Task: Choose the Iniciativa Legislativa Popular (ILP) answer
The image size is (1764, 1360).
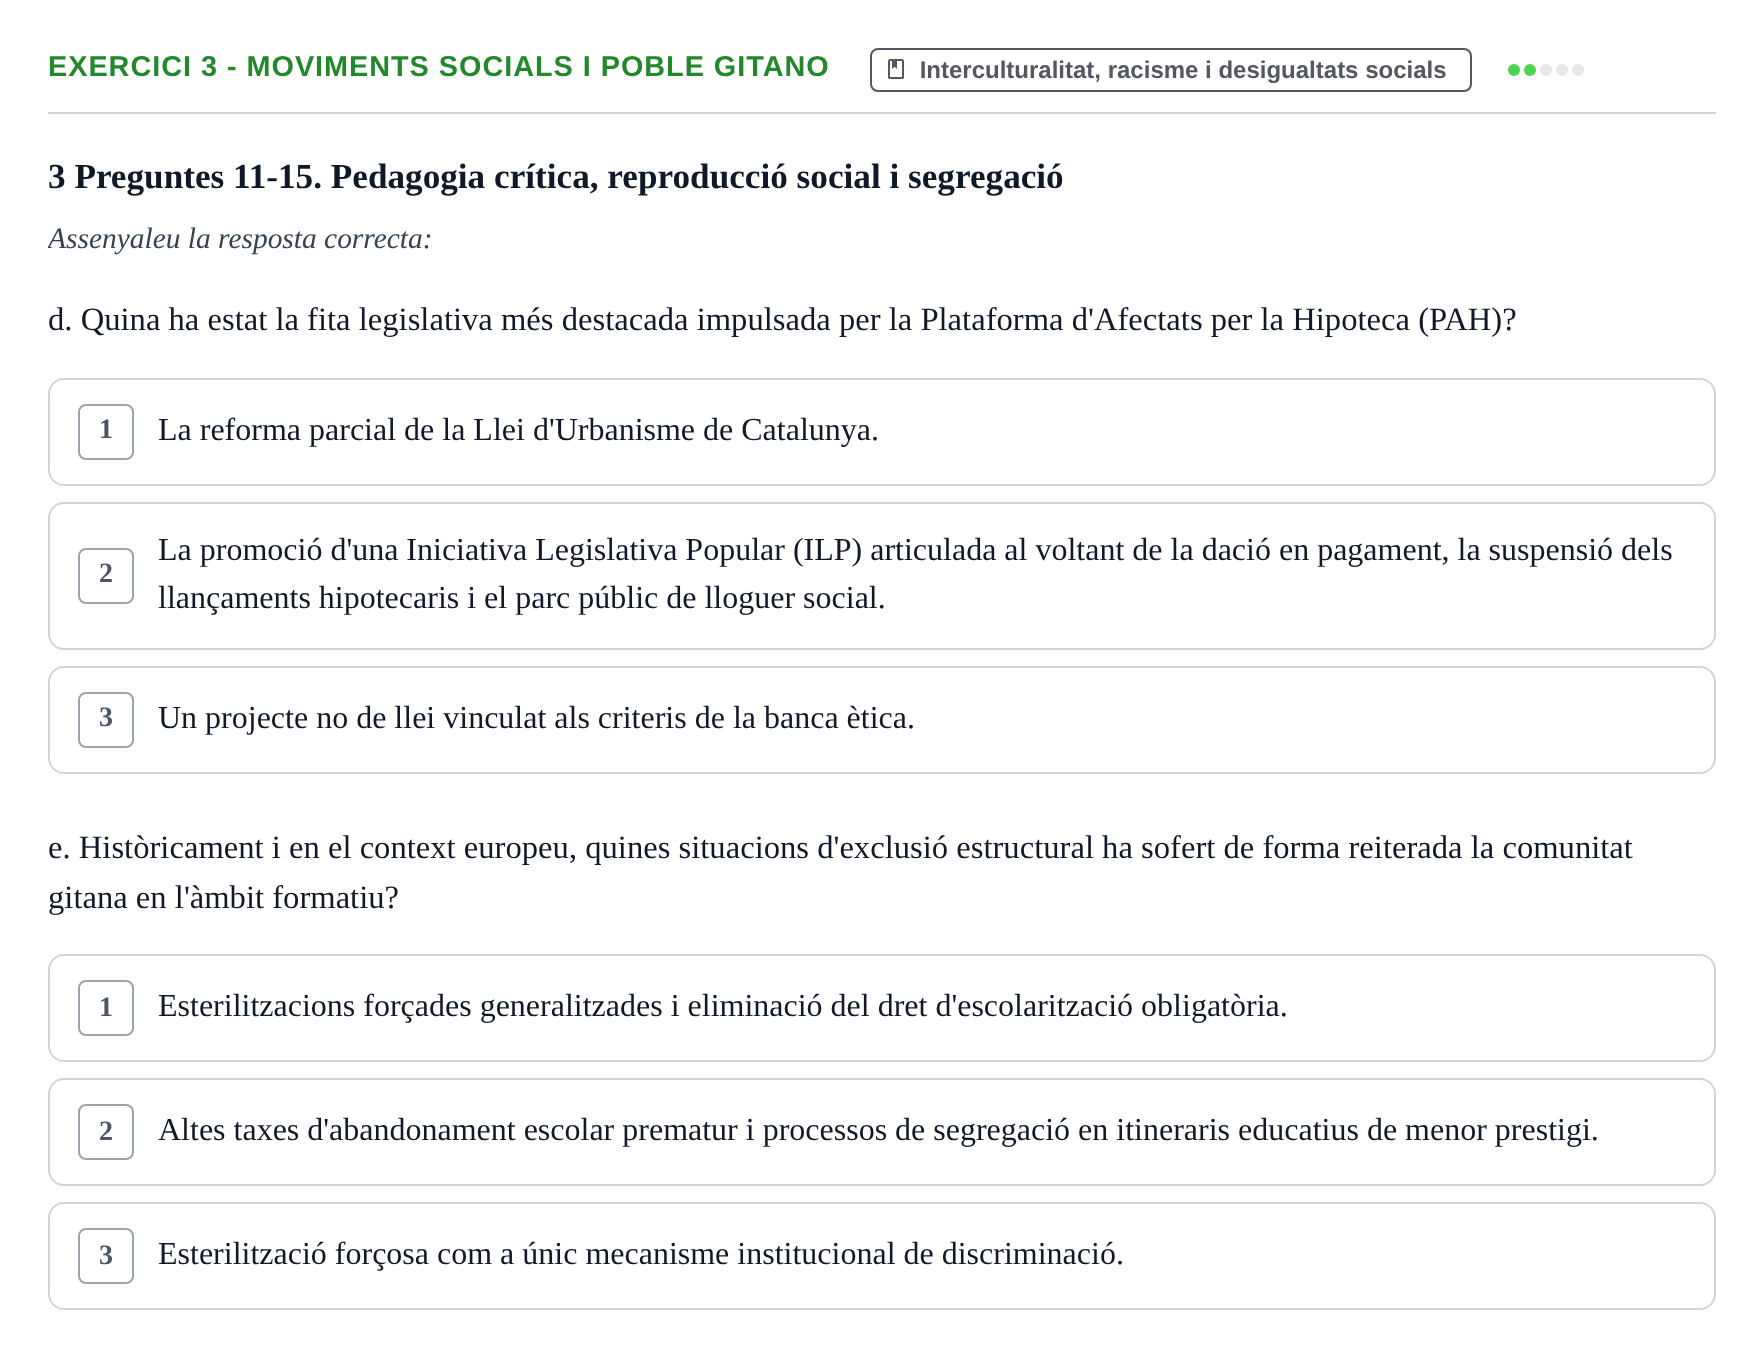Action: [881, 576]
